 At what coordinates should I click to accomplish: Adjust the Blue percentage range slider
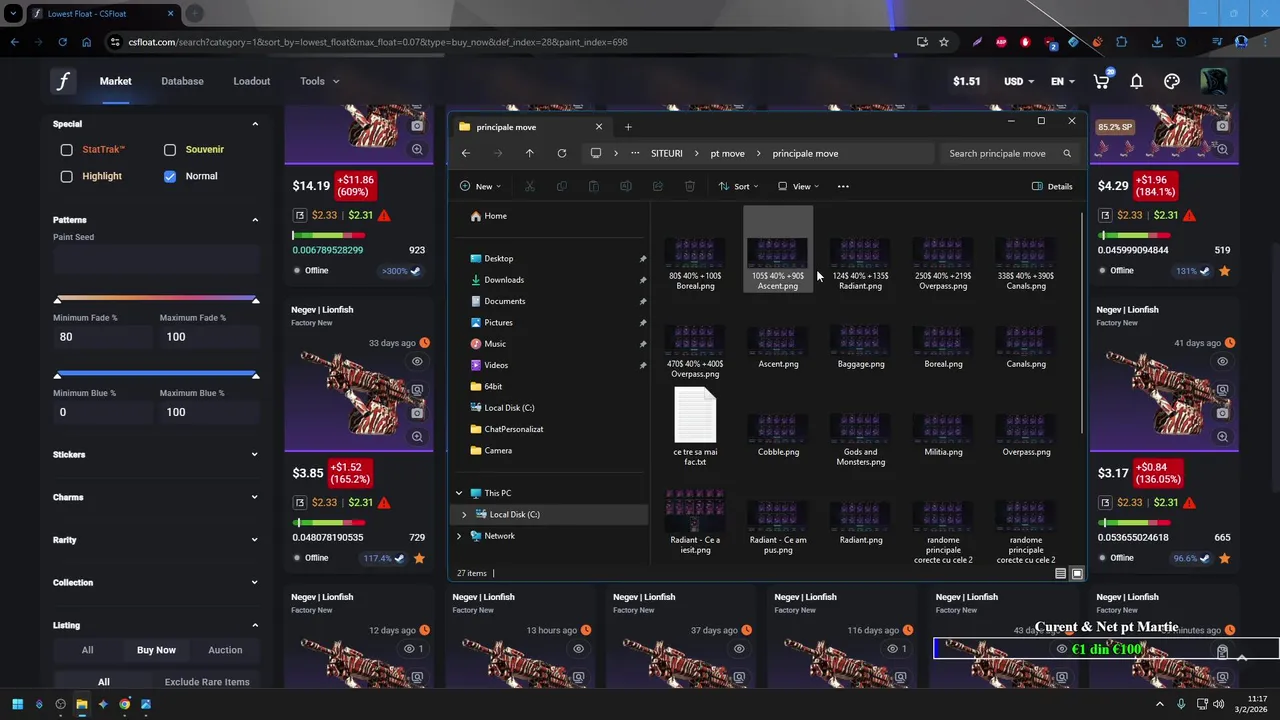pos(156,375)
